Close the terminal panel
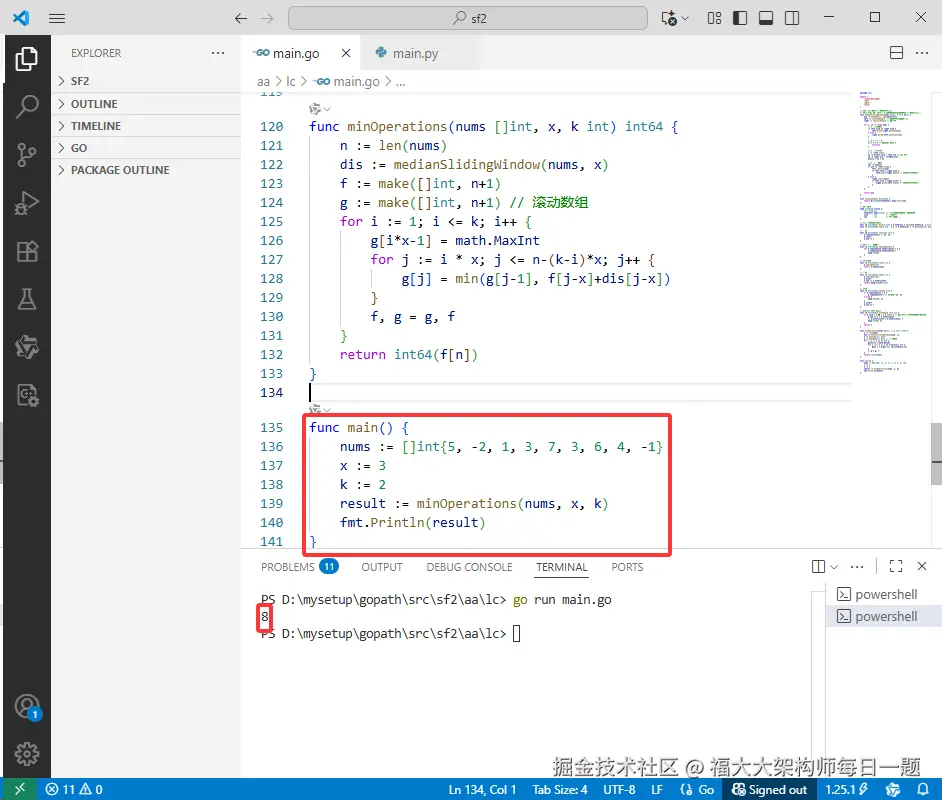Screen dimensions: 942x800 point(922,566)
